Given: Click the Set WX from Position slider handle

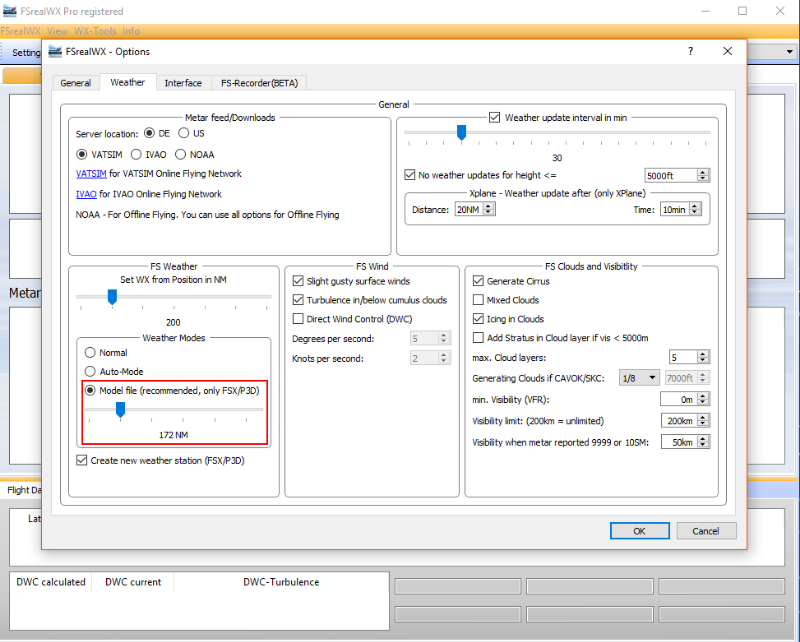Looking at the screenshot, I should coord(112,297).
